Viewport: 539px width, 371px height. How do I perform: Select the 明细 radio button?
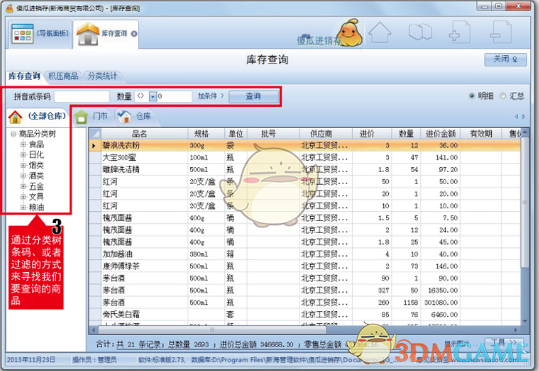(x=472, y=96)
